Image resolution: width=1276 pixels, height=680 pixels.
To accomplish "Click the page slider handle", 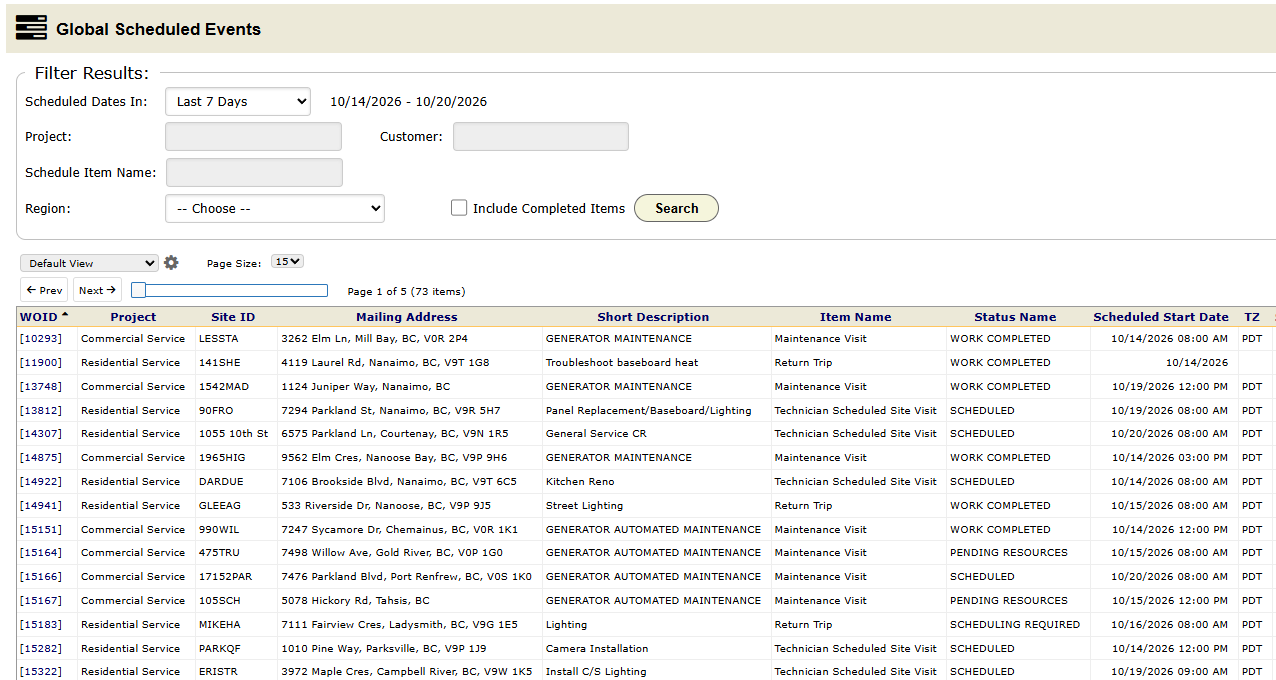I will (x=139, y=290).
